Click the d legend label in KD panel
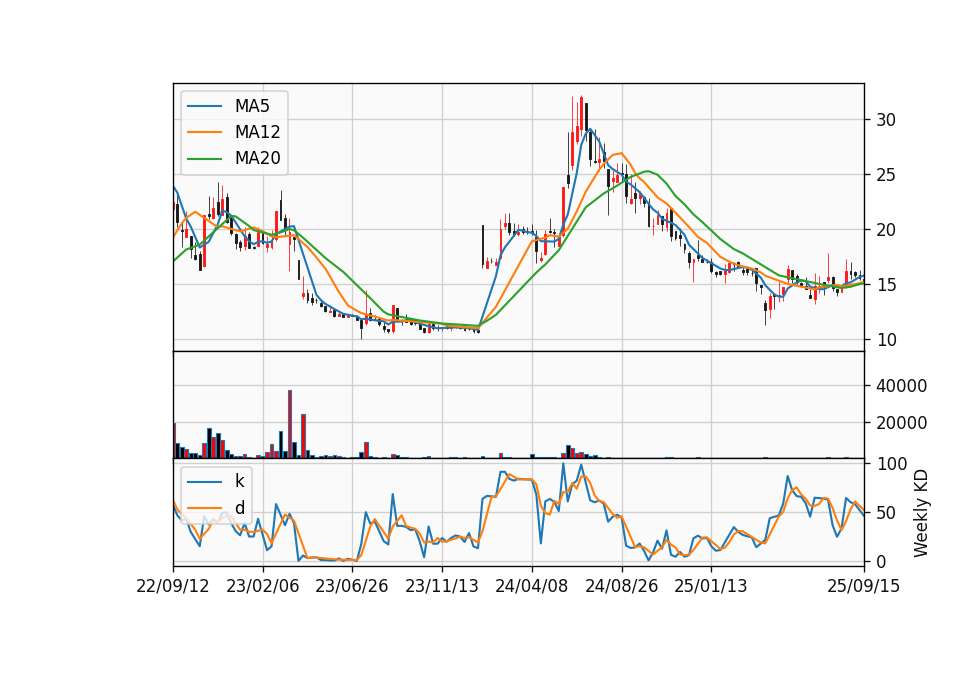960x690 pixels. [x=239, y=508]
